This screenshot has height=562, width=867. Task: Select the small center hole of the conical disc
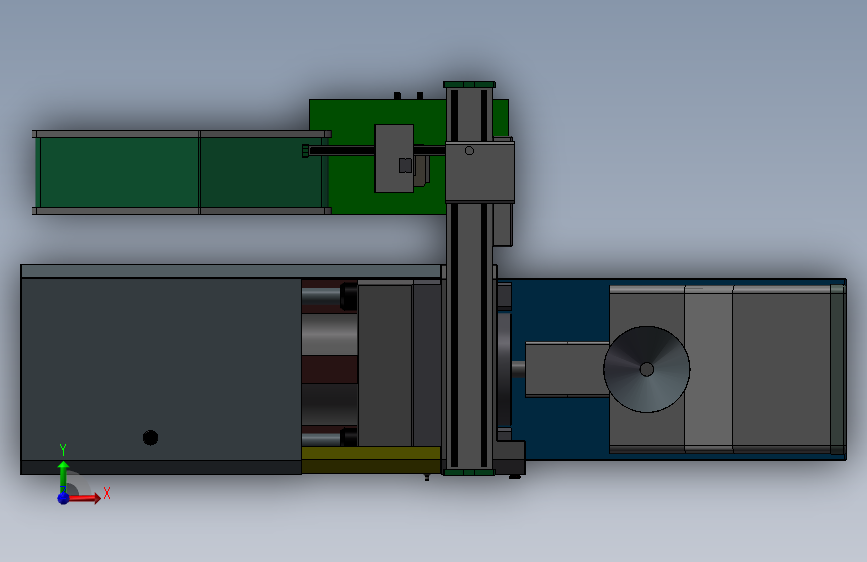tap(646, 369)
